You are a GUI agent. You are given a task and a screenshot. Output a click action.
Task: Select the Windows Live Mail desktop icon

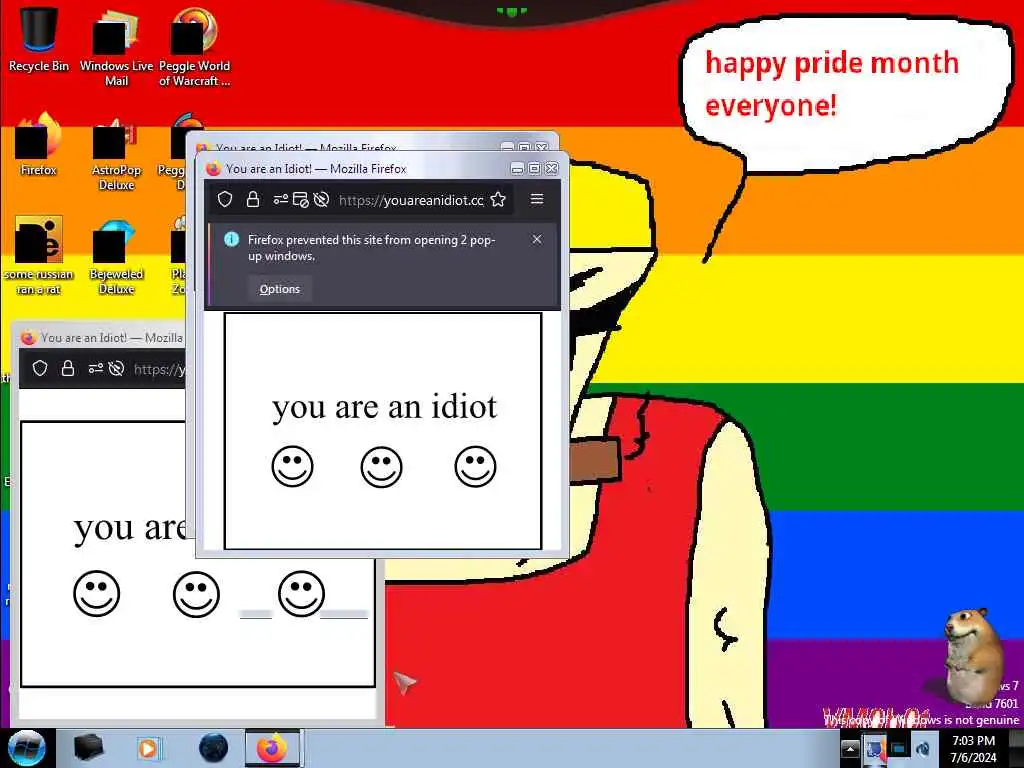(x=116, y=48)
